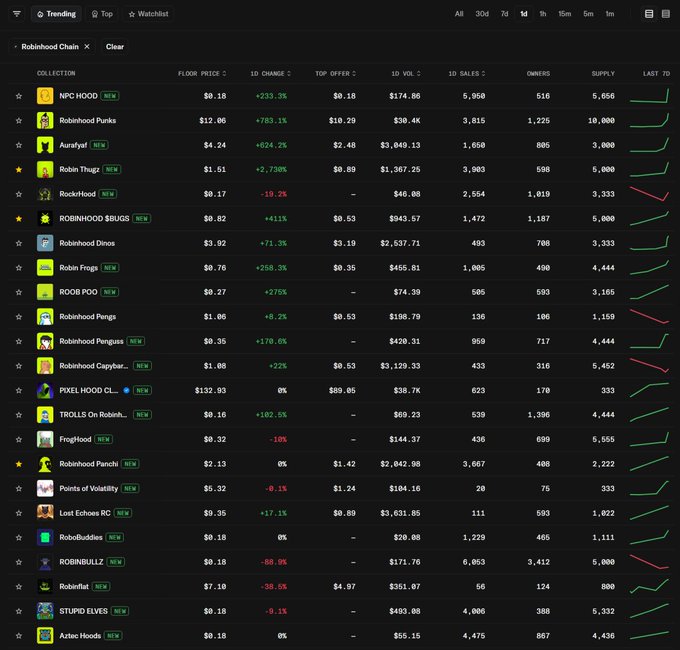This screenshot has width=680, height=650.
Task: Star the Robinhood Punks collection
Action: [x=19, y=121]
